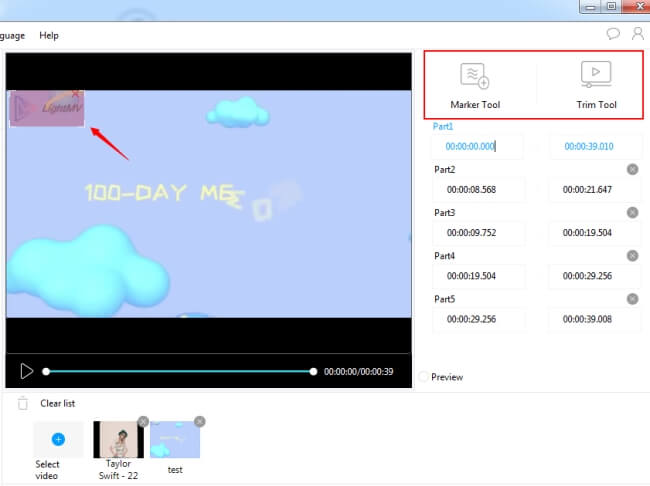Click the playback progress slider start handle
The width and height of the screenshot is (650, 486).
tap(46, 371)
